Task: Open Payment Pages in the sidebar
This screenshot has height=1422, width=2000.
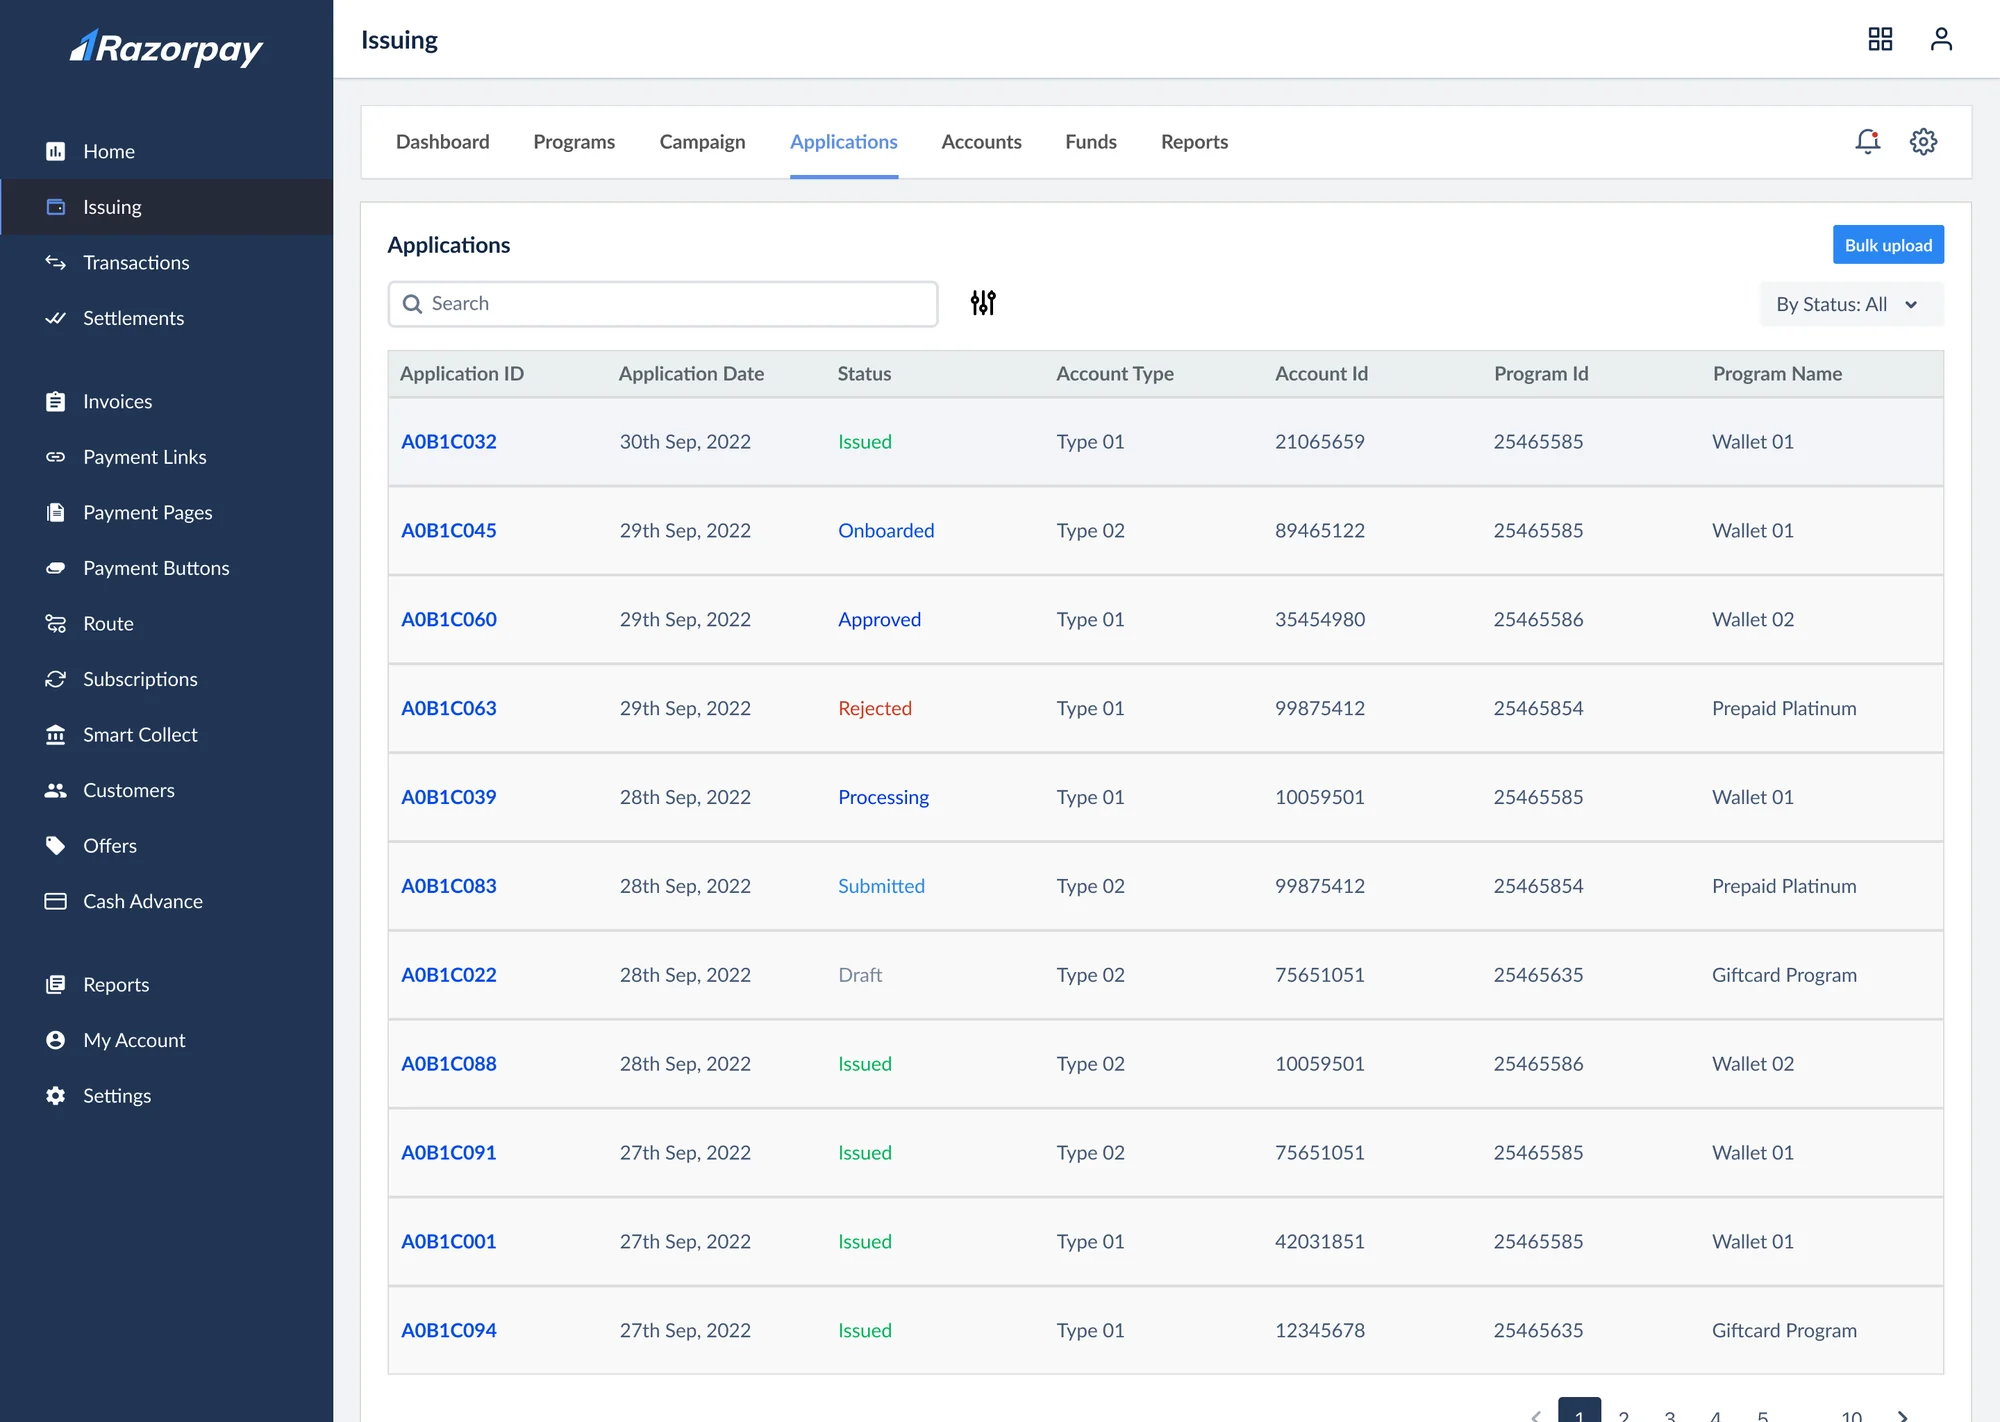Action: click(x=147, y=512)
